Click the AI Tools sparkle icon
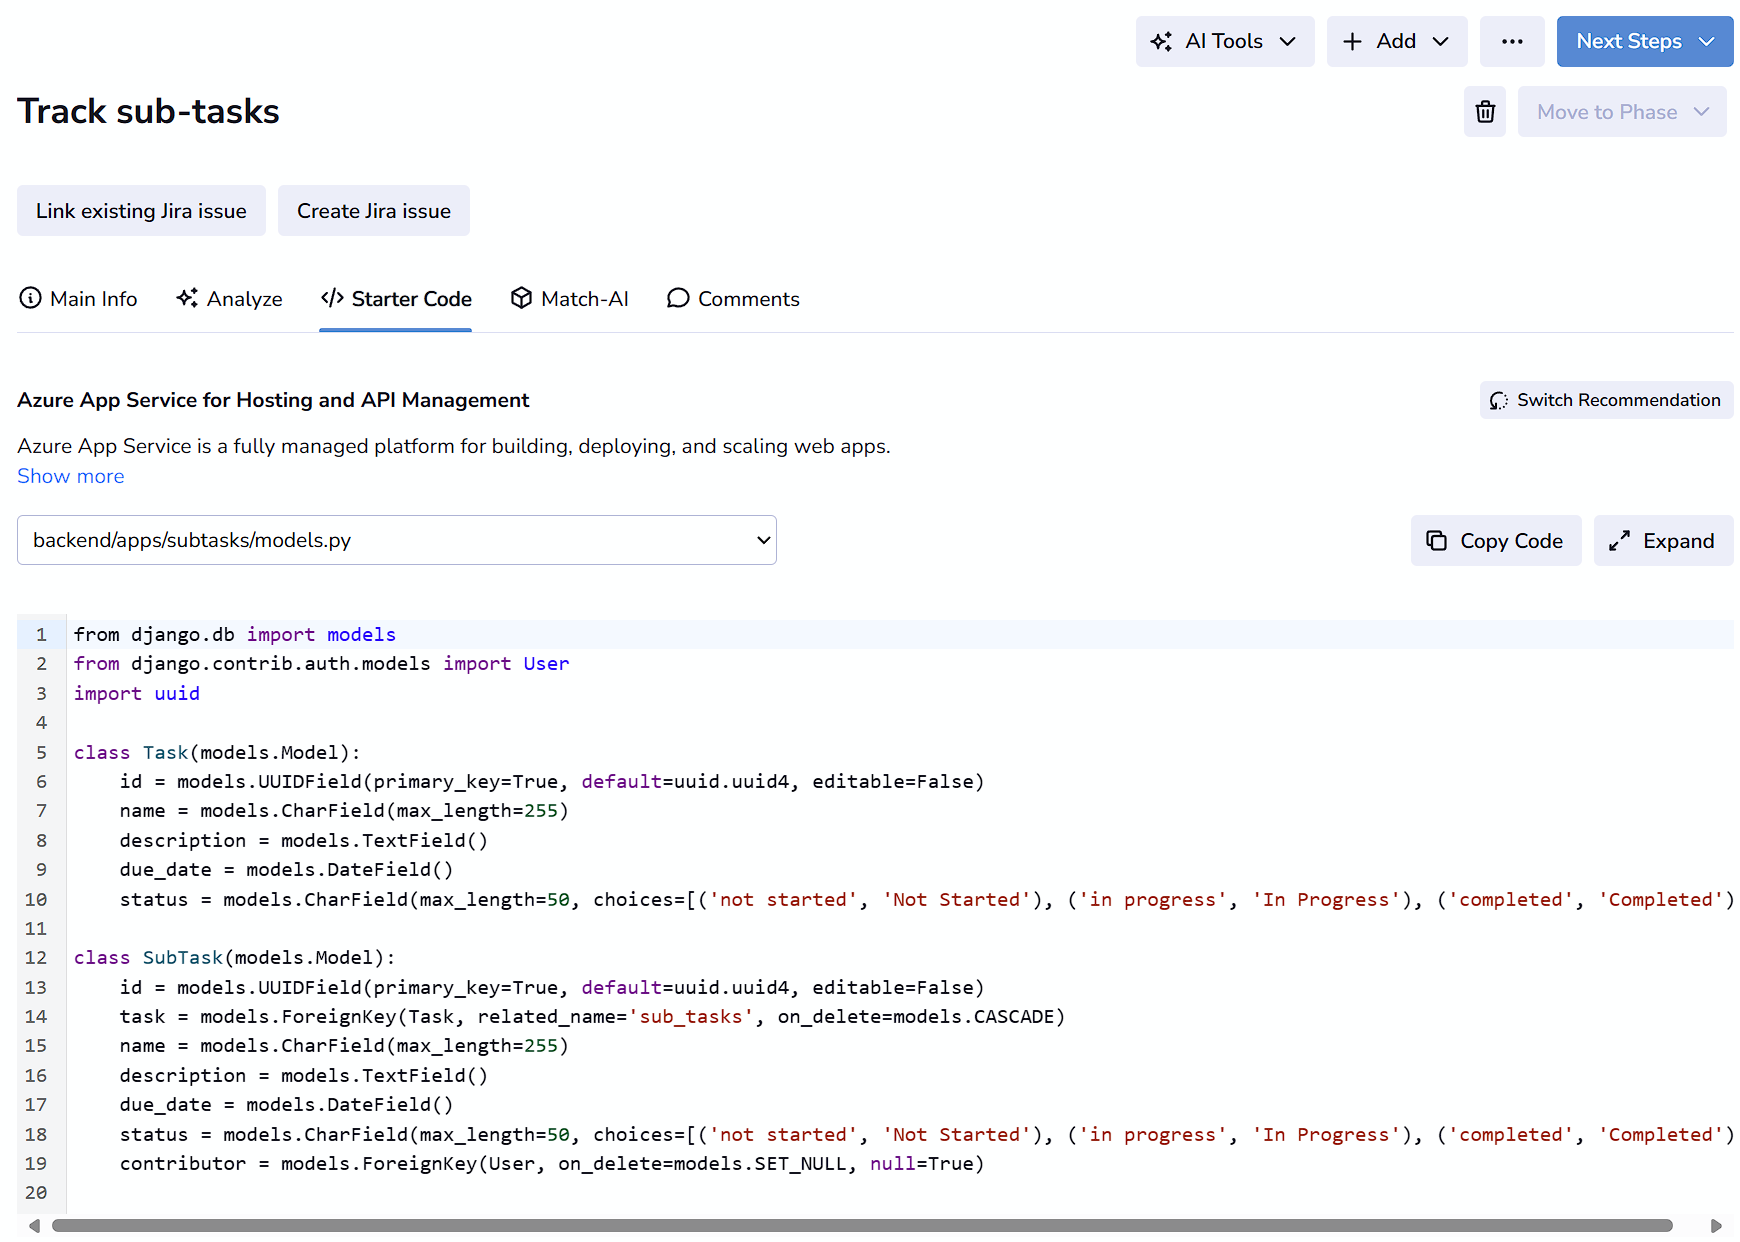Screen dimensions: 1740x1242 pyautogui.click(x=1161, y=42)
